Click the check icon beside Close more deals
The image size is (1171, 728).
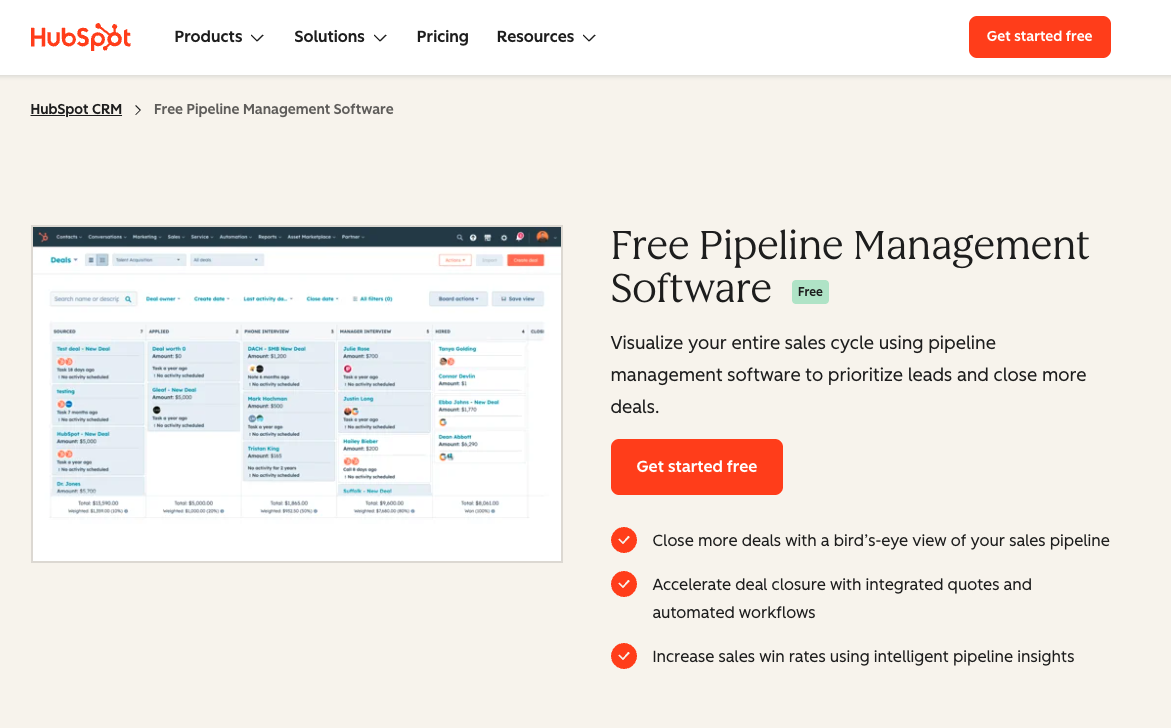tap(624, 540)
